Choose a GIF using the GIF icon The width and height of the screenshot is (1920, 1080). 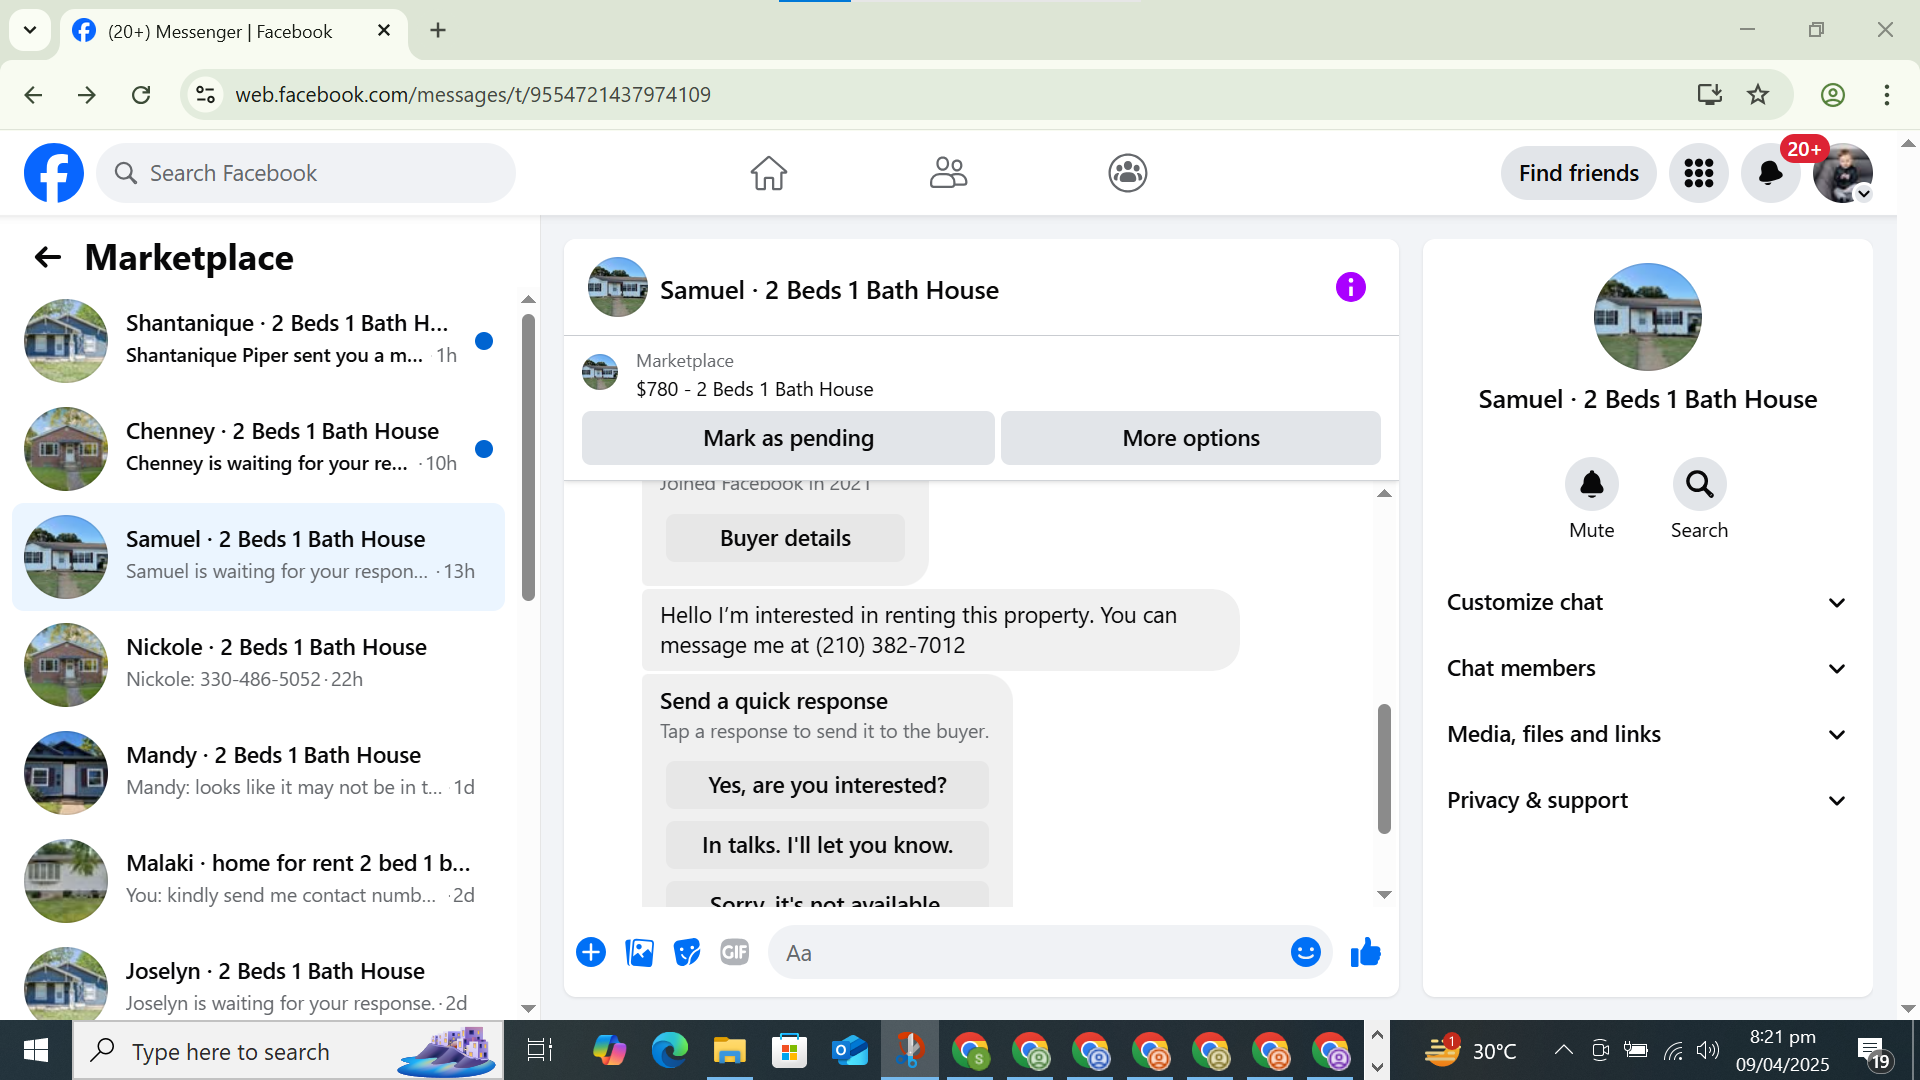pyautogui.click(x=735, y=952)
